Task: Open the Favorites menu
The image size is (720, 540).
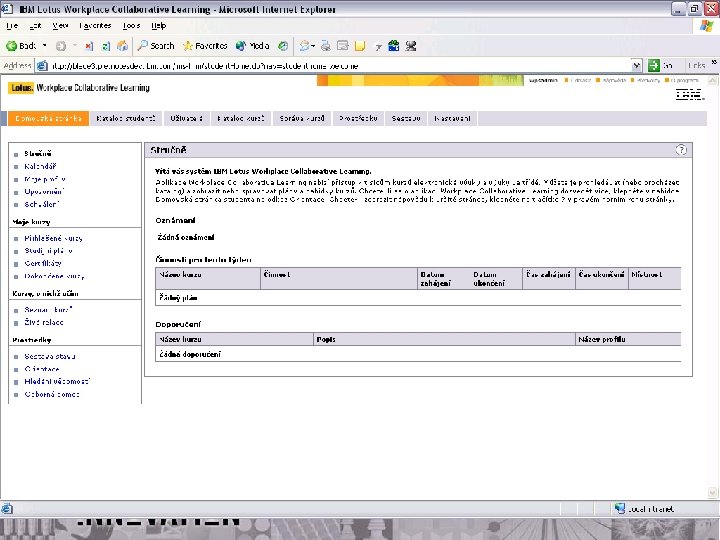Action: pyautogui.click(x=95, y=26)
